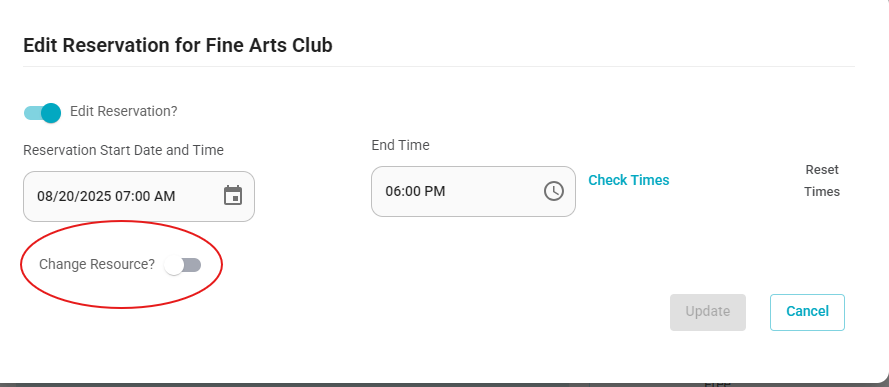This screenshot has height=387, width=889.
Task: Select the 06:00 PM End Time field
Action: [x=473, y=191]
